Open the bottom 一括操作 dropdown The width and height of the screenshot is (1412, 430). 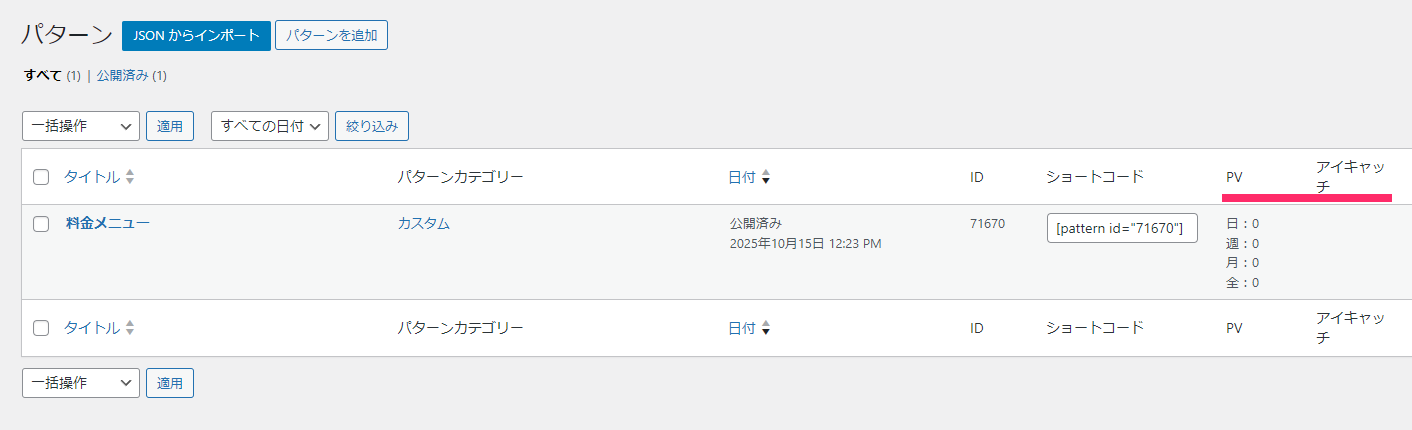pyautogui.click(x=80, y=383)
